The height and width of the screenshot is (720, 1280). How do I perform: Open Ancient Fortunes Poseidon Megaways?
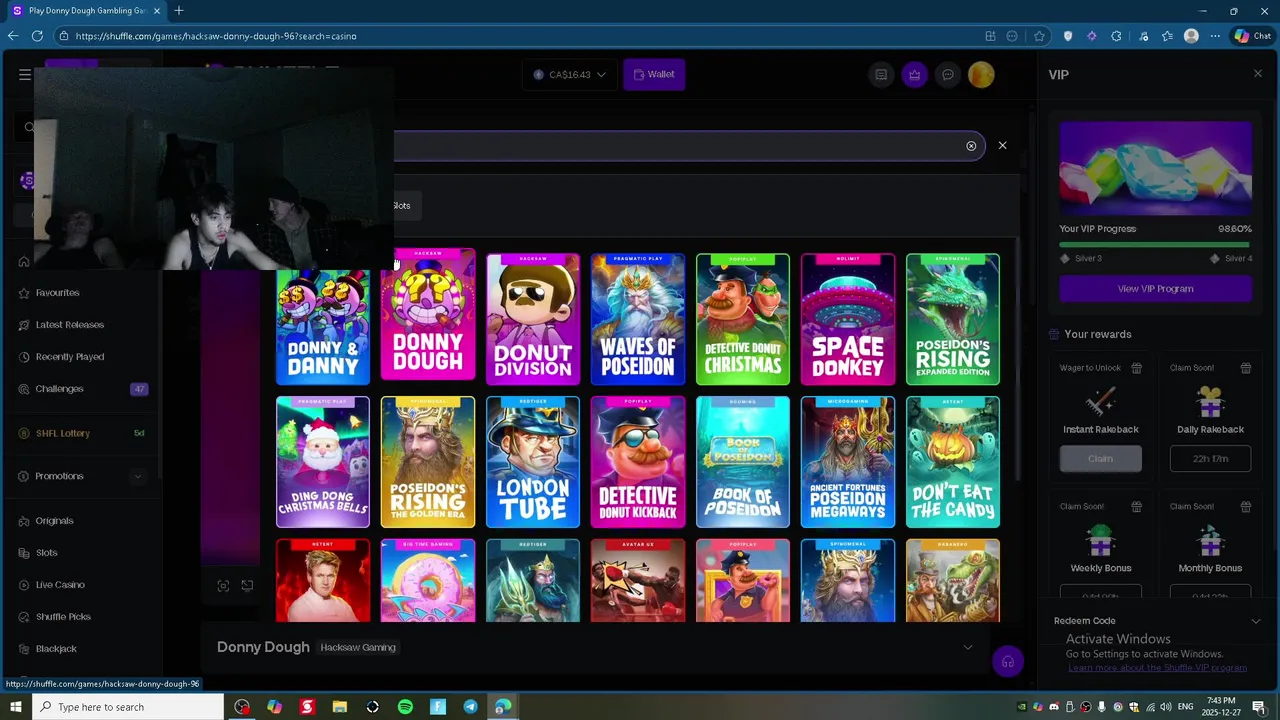pyautogui.click(x=848, y=462)
